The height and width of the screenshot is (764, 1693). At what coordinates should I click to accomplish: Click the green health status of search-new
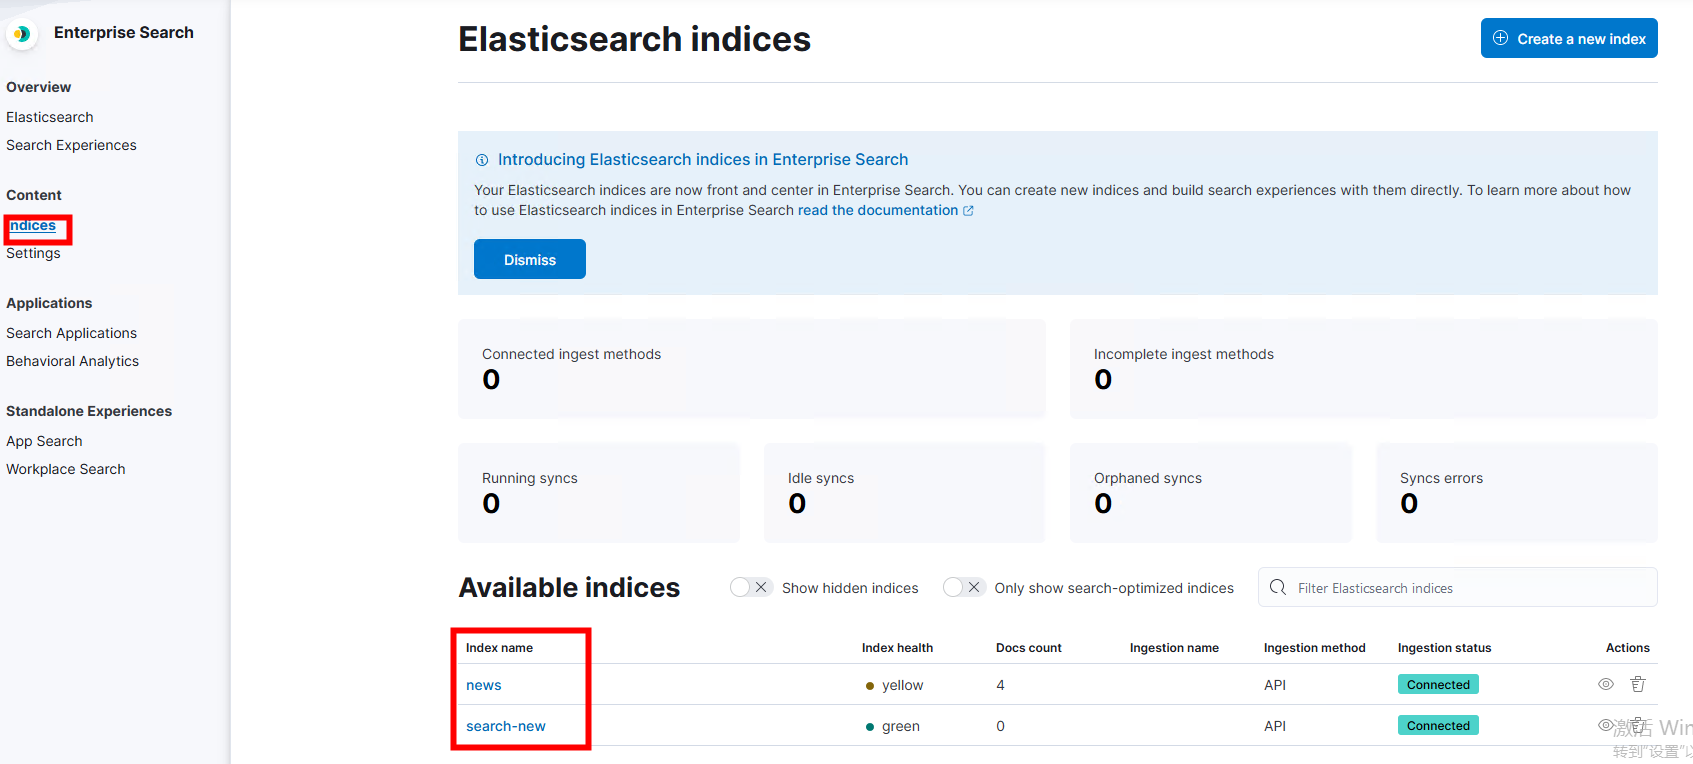click(893, 726)
